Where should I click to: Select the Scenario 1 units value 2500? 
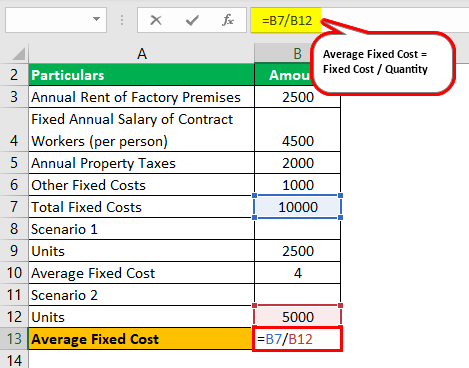point(297,251)
